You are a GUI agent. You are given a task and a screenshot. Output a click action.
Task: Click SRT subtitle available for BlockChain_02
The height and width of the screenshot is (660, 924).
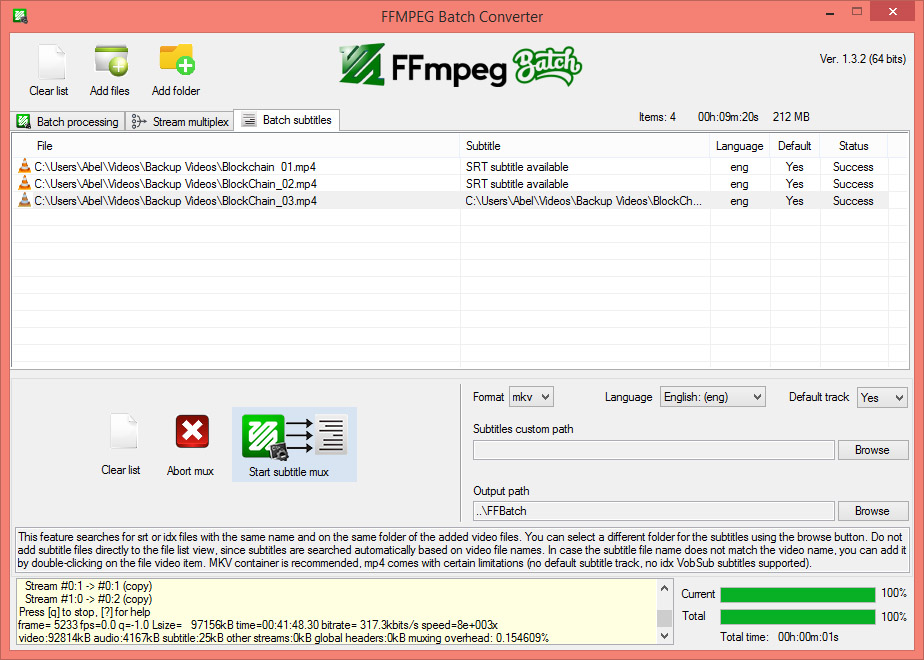click(517, 184)
